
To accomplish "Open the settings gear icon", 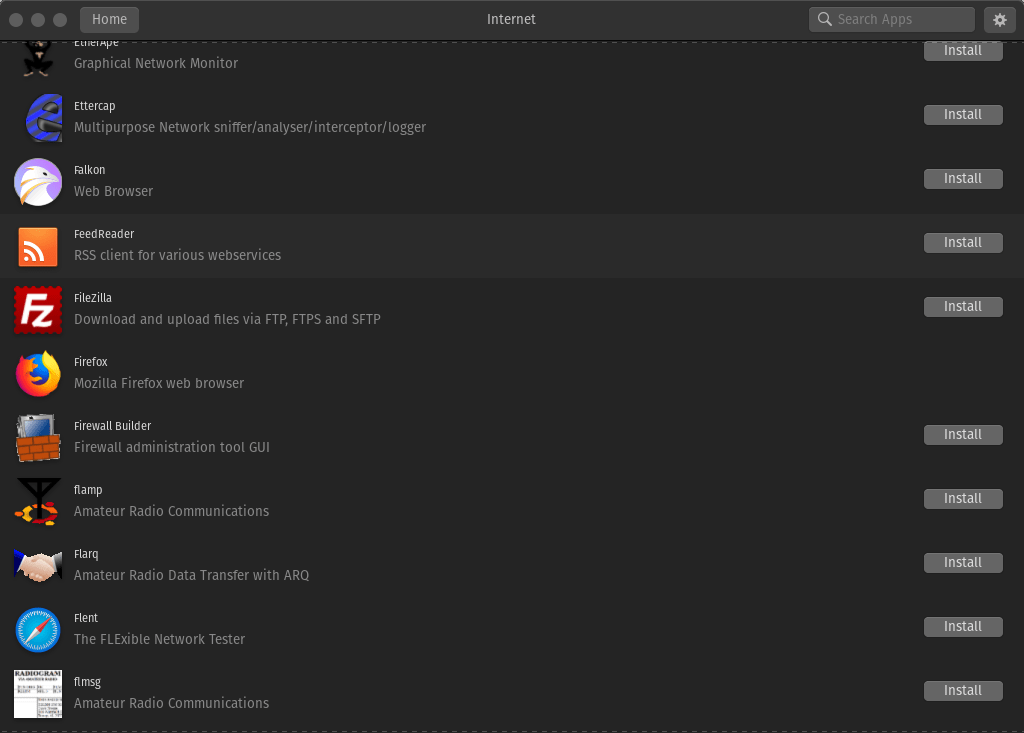I will tap(1000, 19).
